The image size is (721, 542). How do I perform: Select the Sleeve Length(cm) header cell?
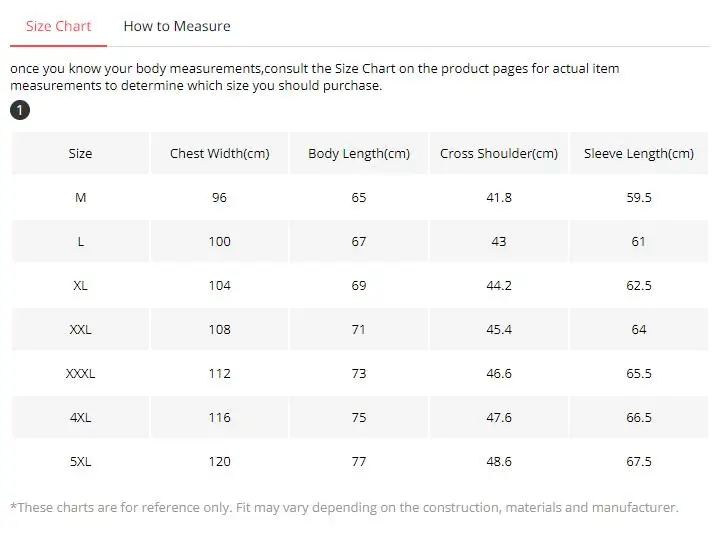639,153
